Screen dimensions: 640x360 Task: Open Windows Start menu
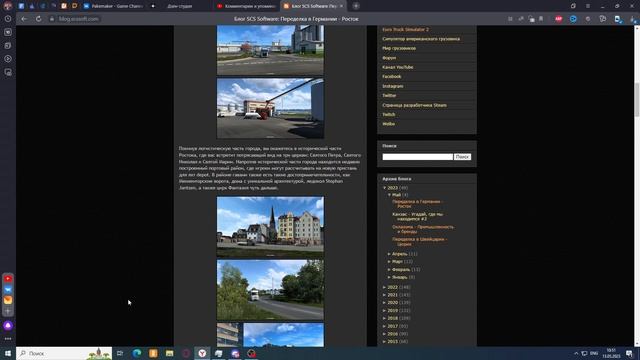click(x=8, y=353)
